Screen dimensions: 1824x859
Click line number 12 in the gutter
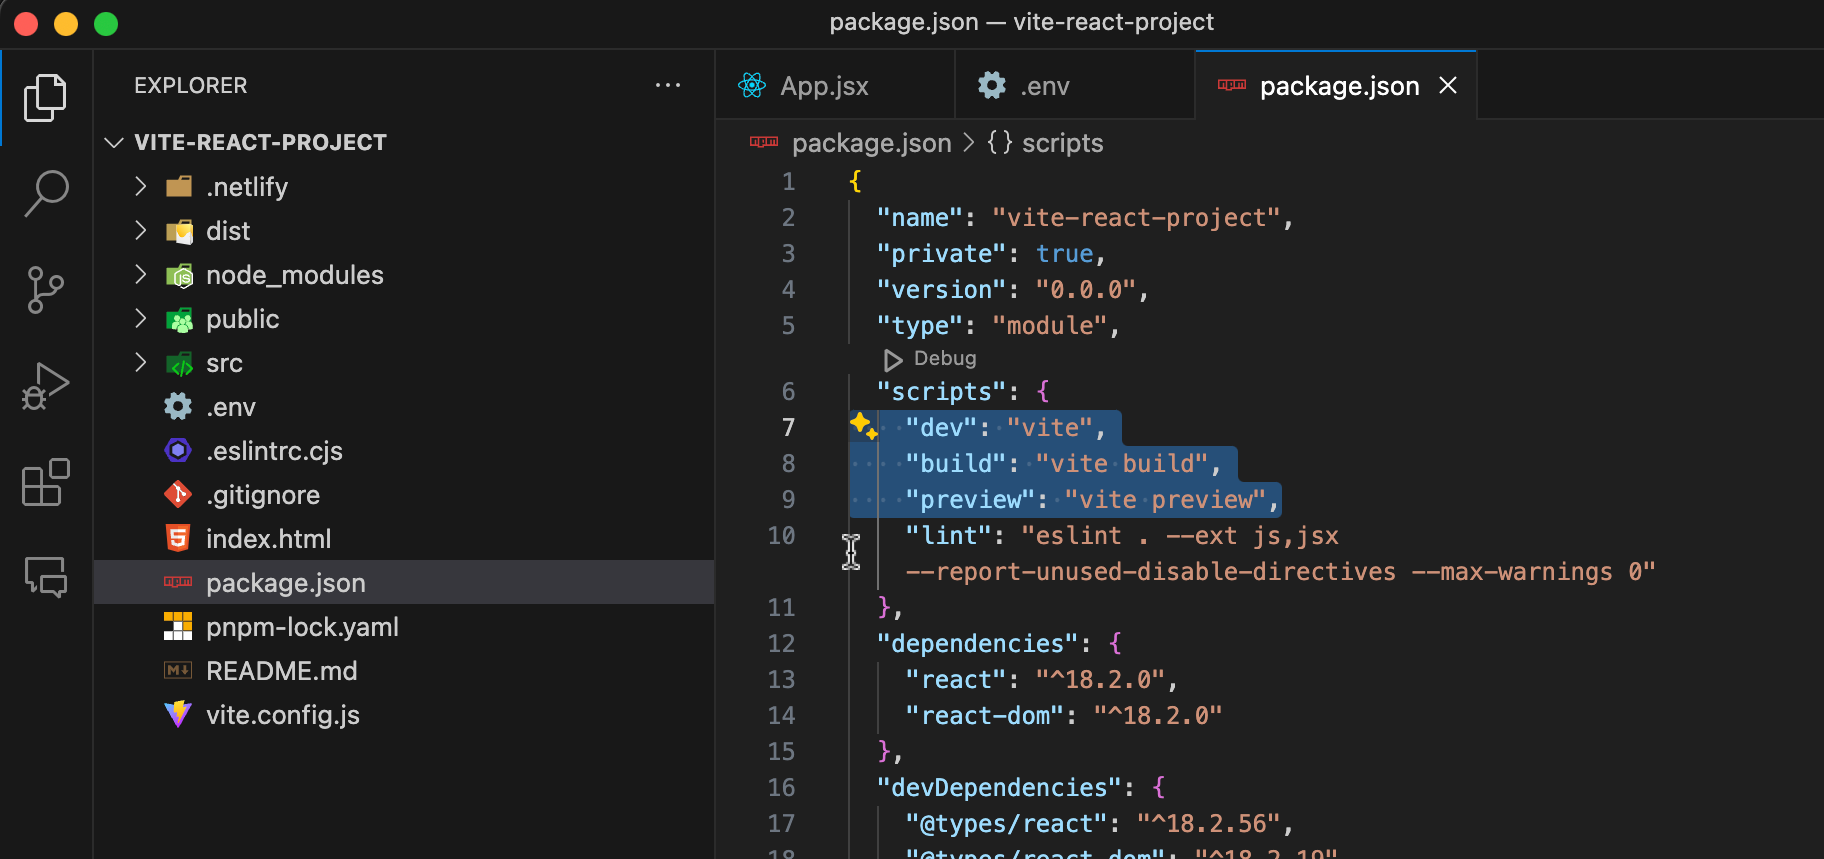(782, 643)
